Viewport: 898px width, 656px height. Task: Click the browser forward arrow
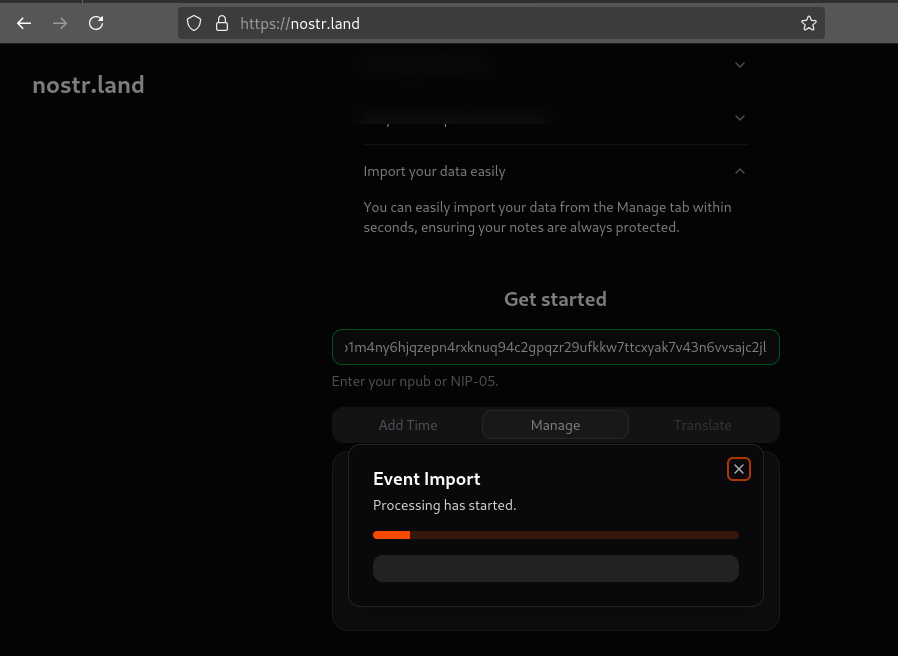pos(60,23)
